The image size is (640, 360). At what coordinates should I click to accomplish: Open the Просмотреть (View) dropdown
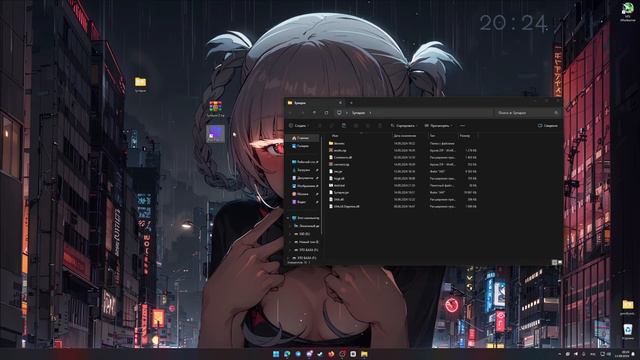(438, 126)
